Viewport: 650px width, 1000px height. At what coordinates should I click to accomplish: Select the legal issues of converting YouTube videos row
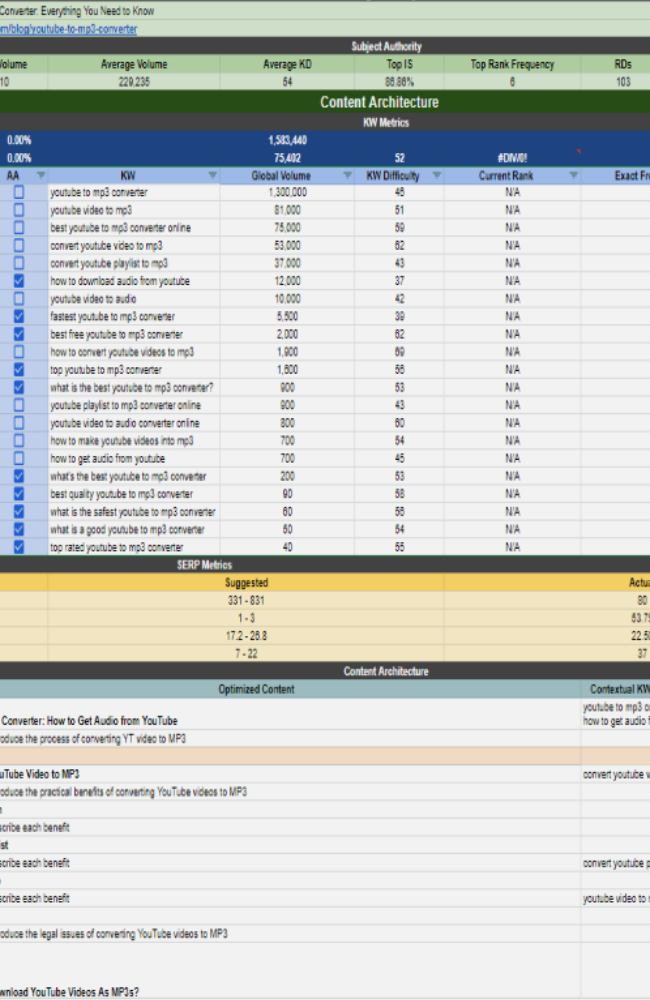(290, 934)
